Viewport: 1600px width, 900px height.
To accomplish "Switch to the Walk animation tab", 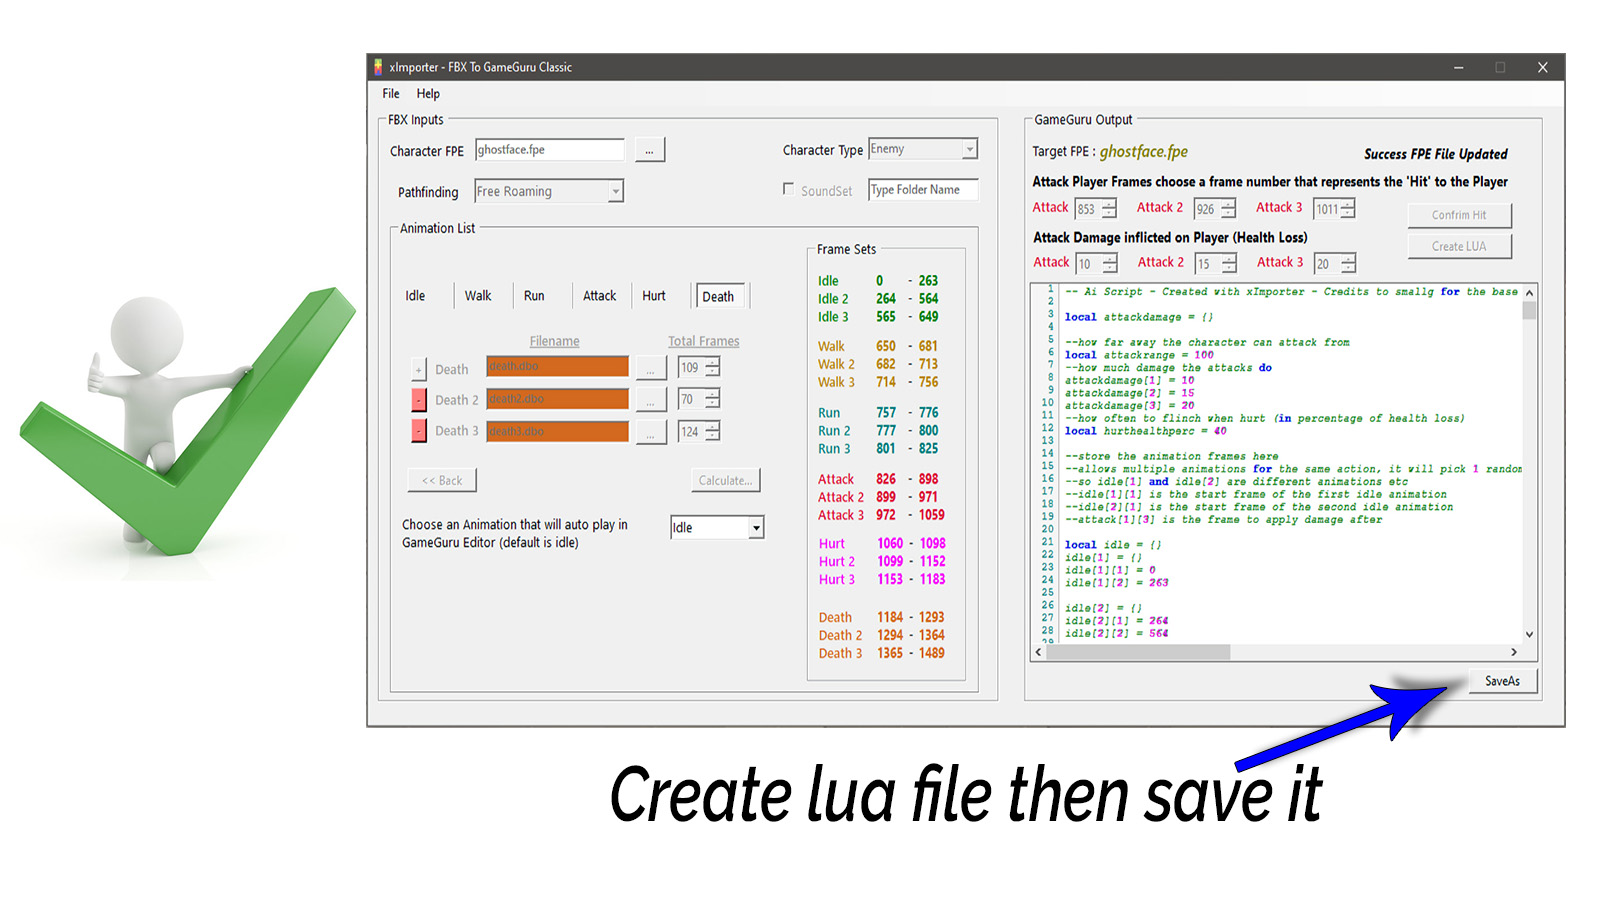I will [x=478, y=296].
